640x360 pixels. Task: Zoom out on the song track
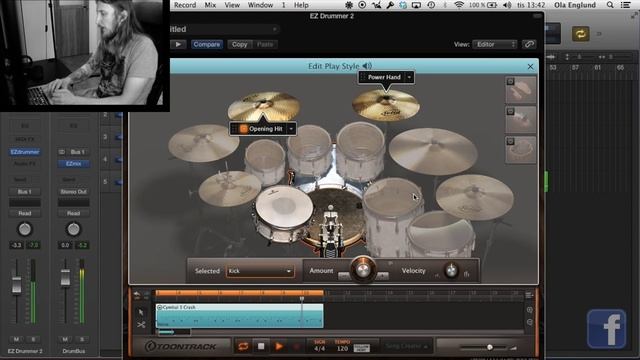[529, 322]
